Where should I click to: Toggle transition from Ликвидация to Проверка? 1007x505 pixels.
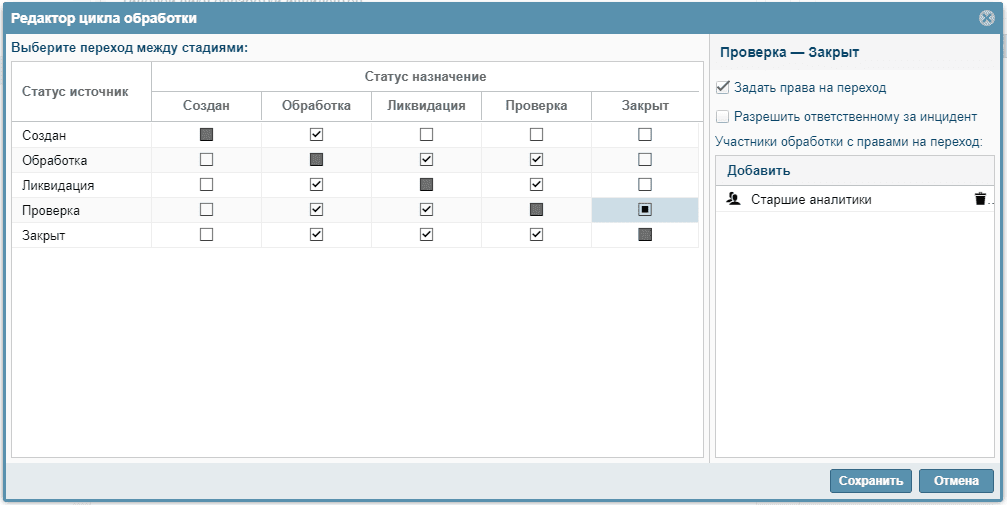[536, 184]
